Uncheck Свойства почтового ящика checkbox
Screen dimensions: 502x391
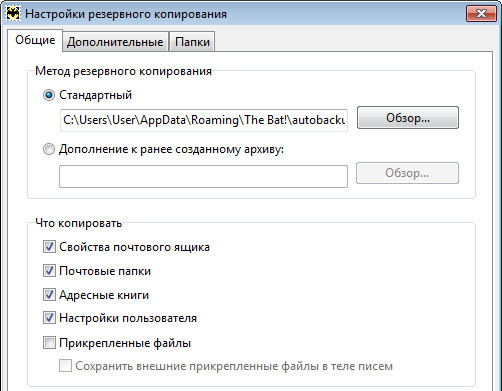(x=49, y=247)
